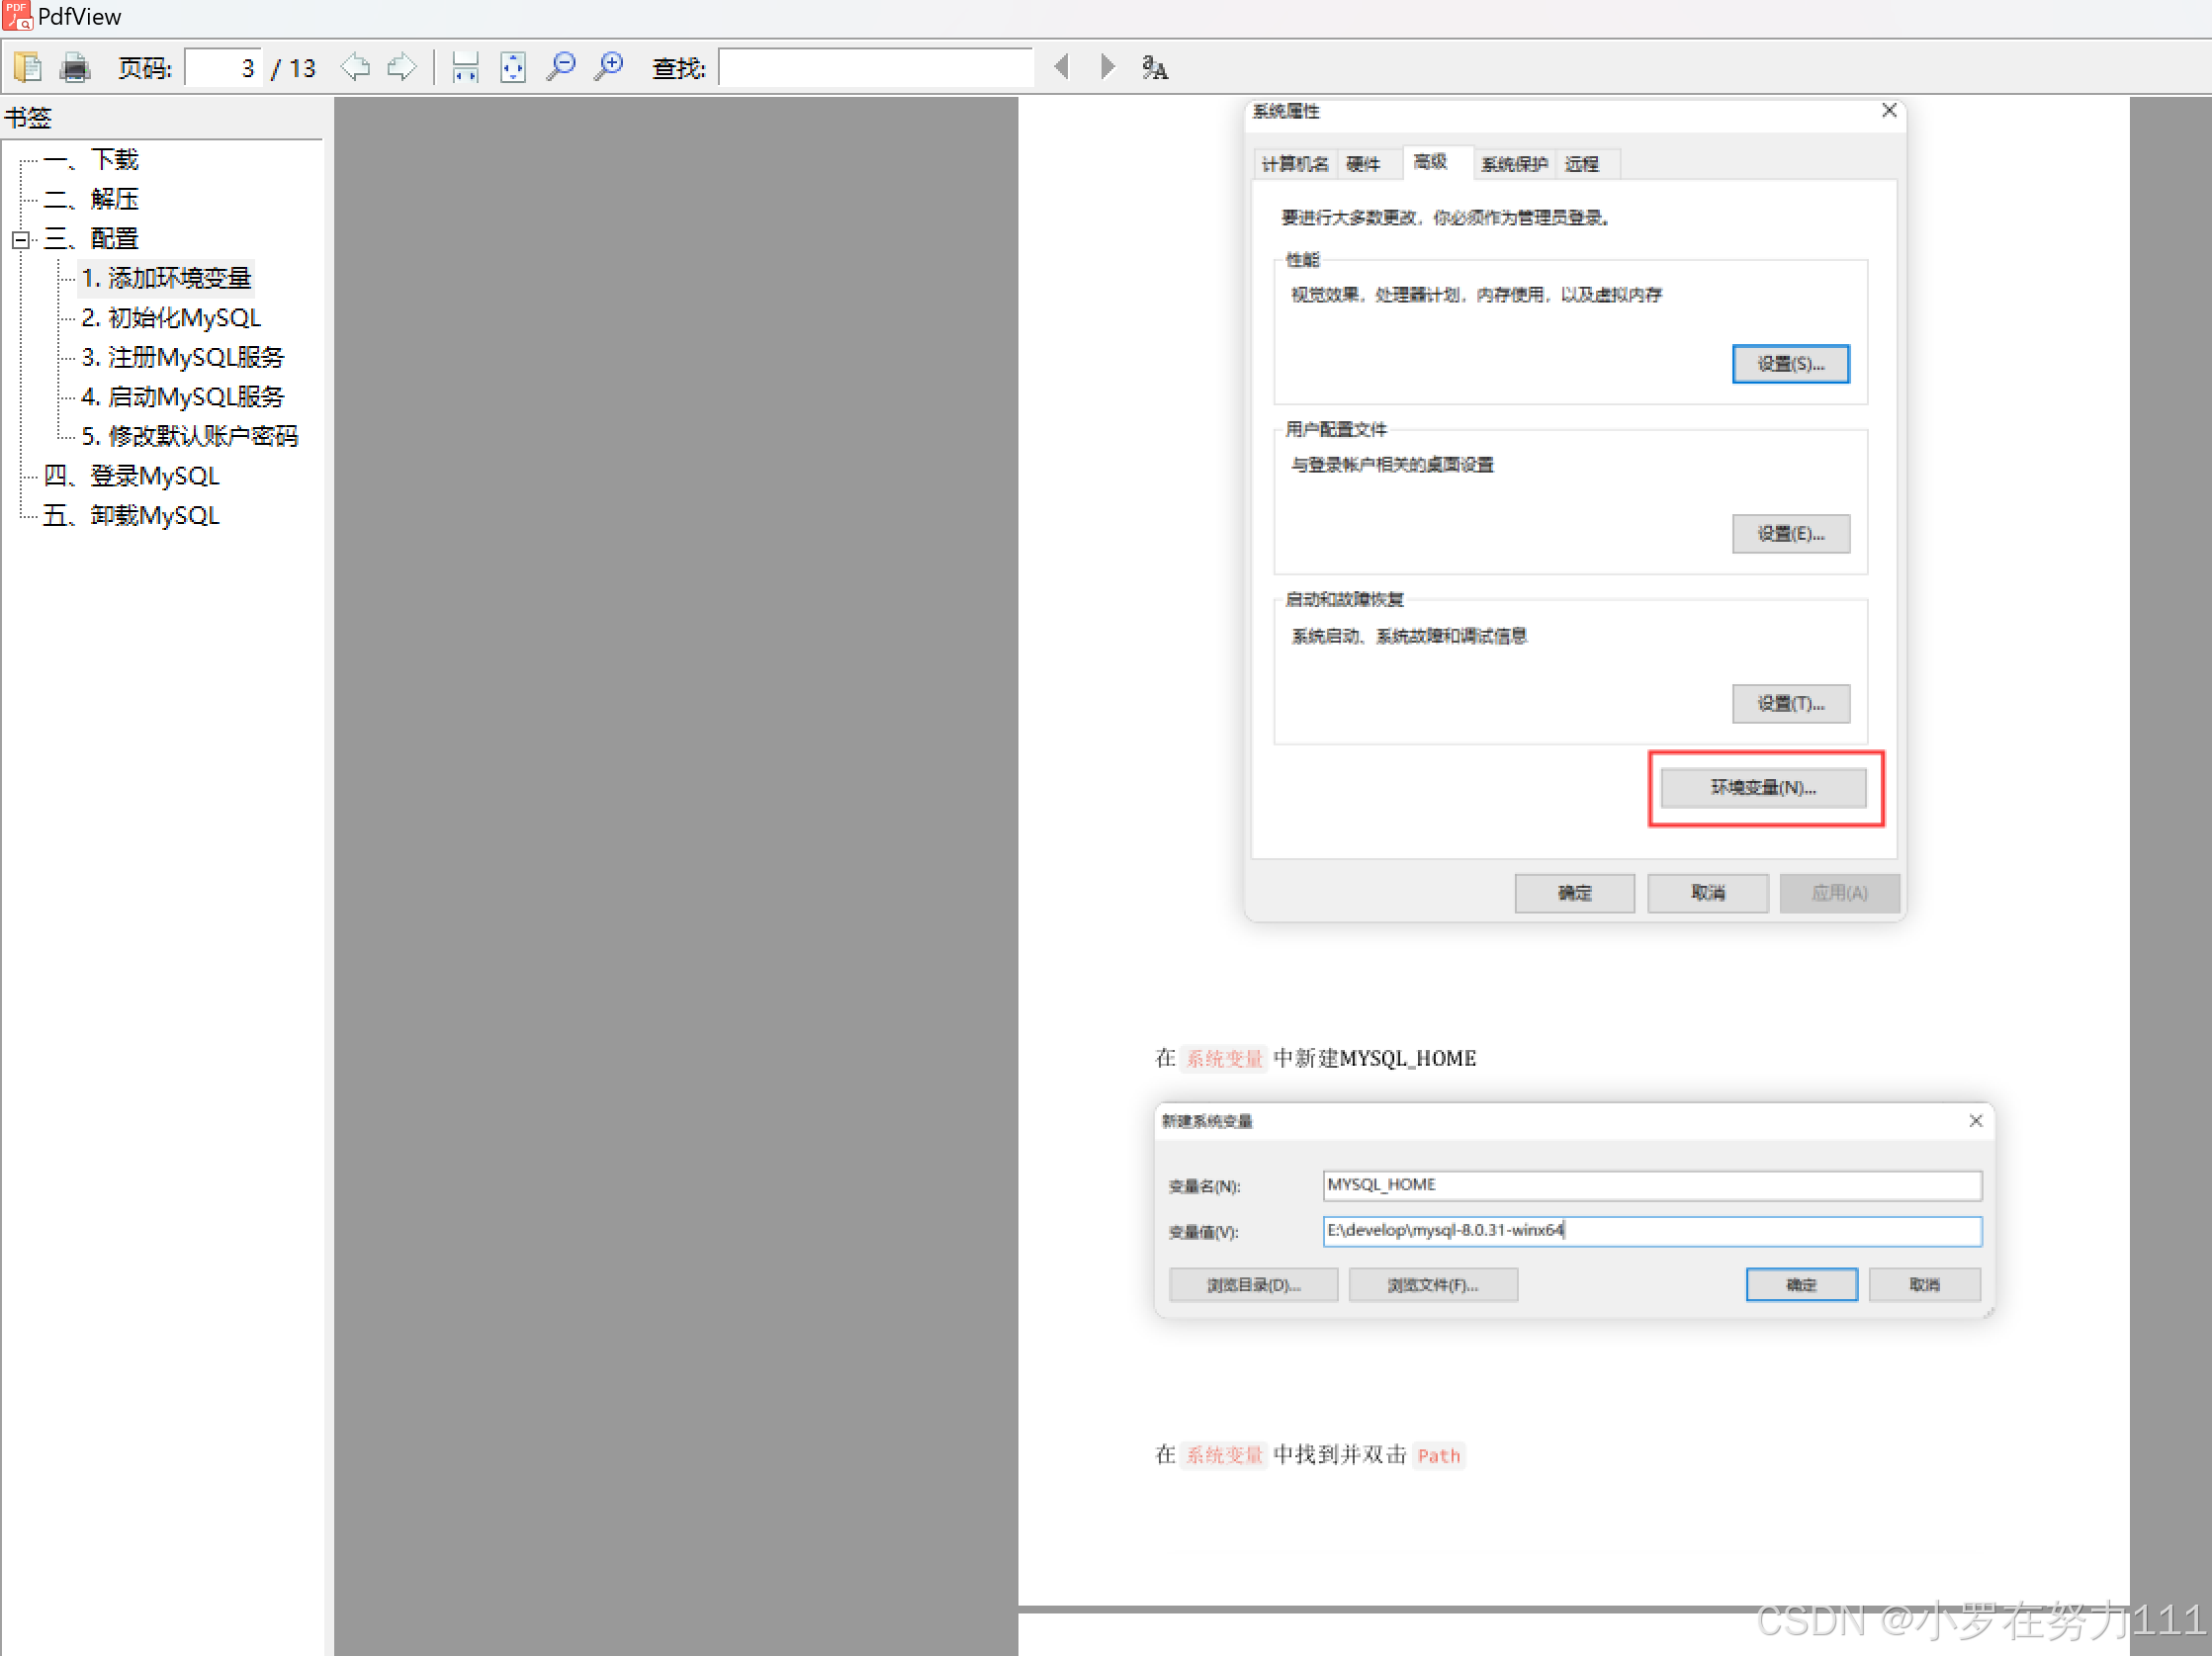Click the fit page icon
The height and width of the screenshot is (1656, 2212).
pyautogui.click(x=513, y=67)
